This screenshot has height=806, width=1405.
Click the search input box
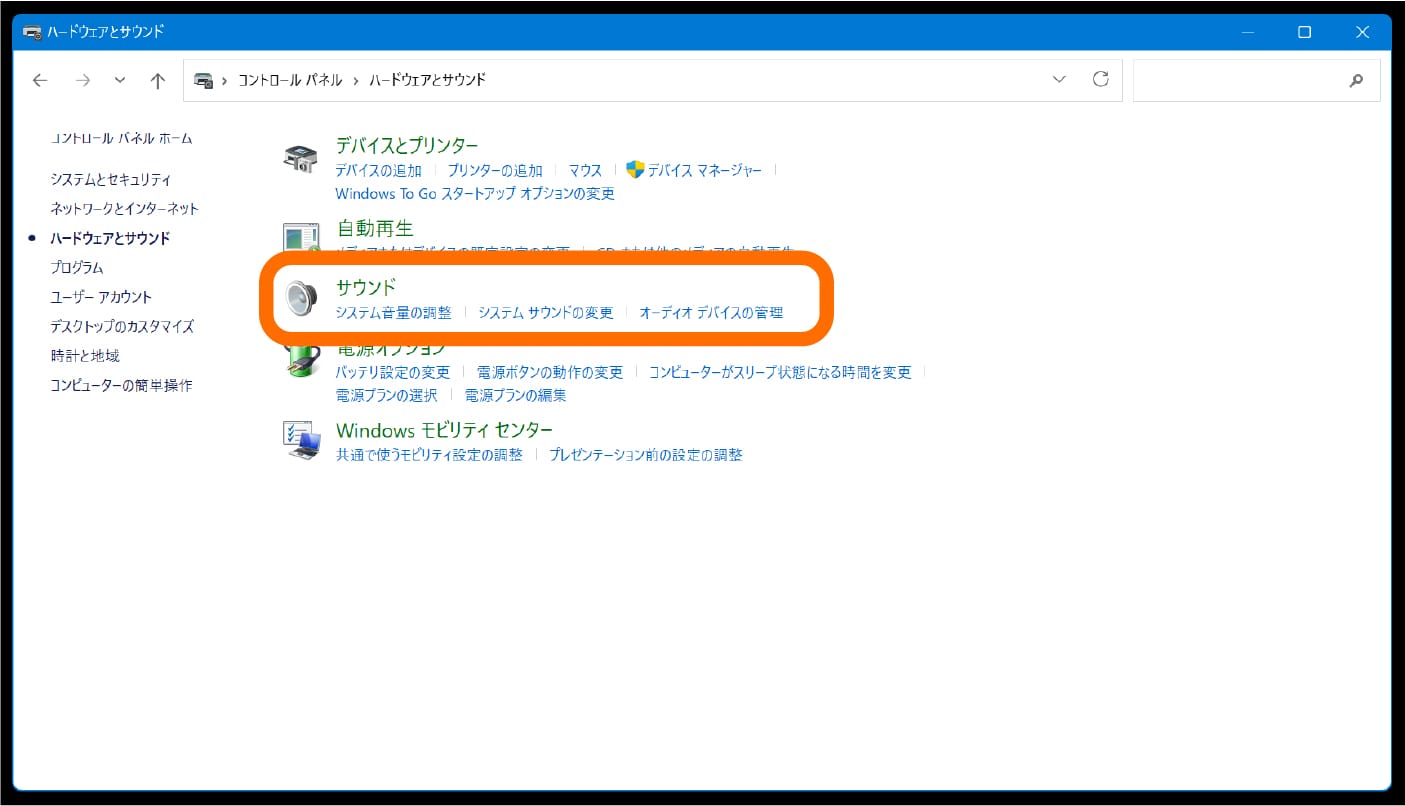click(1256, 80)
